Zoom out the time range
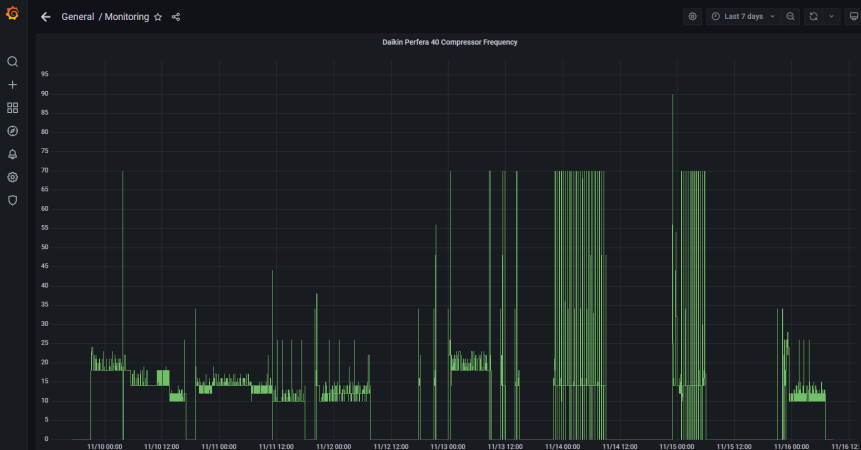This screenshot has height=450, width=861. 791,17
